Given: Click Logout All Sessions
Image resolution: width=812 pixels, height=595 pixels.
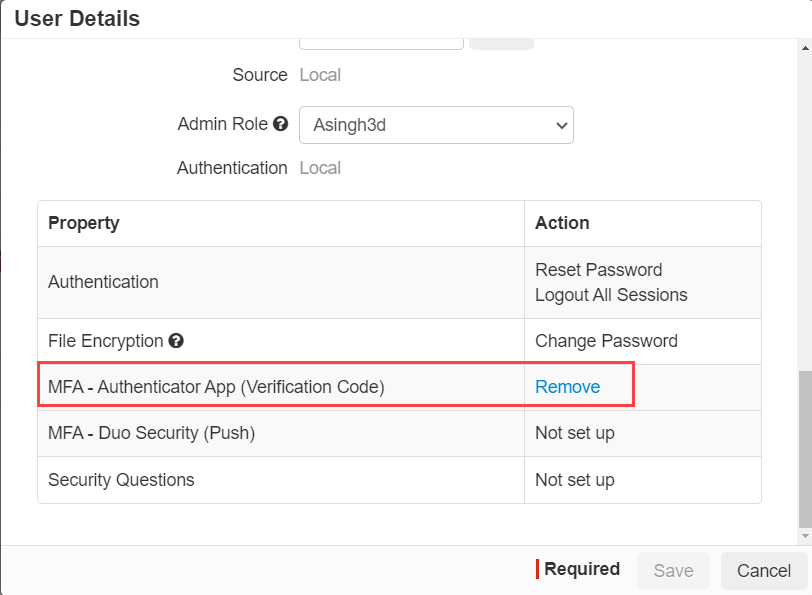Looking at the screenshot, I should (610, 295).
